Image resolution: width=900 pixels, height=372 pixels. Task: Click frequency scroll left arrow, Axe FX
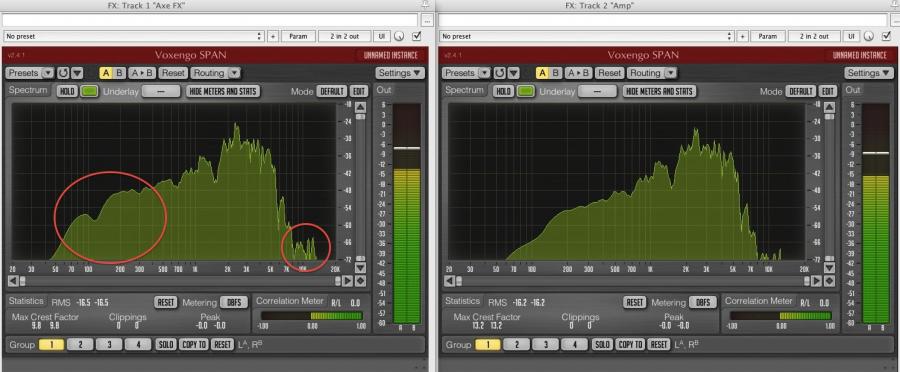[13, 281]
